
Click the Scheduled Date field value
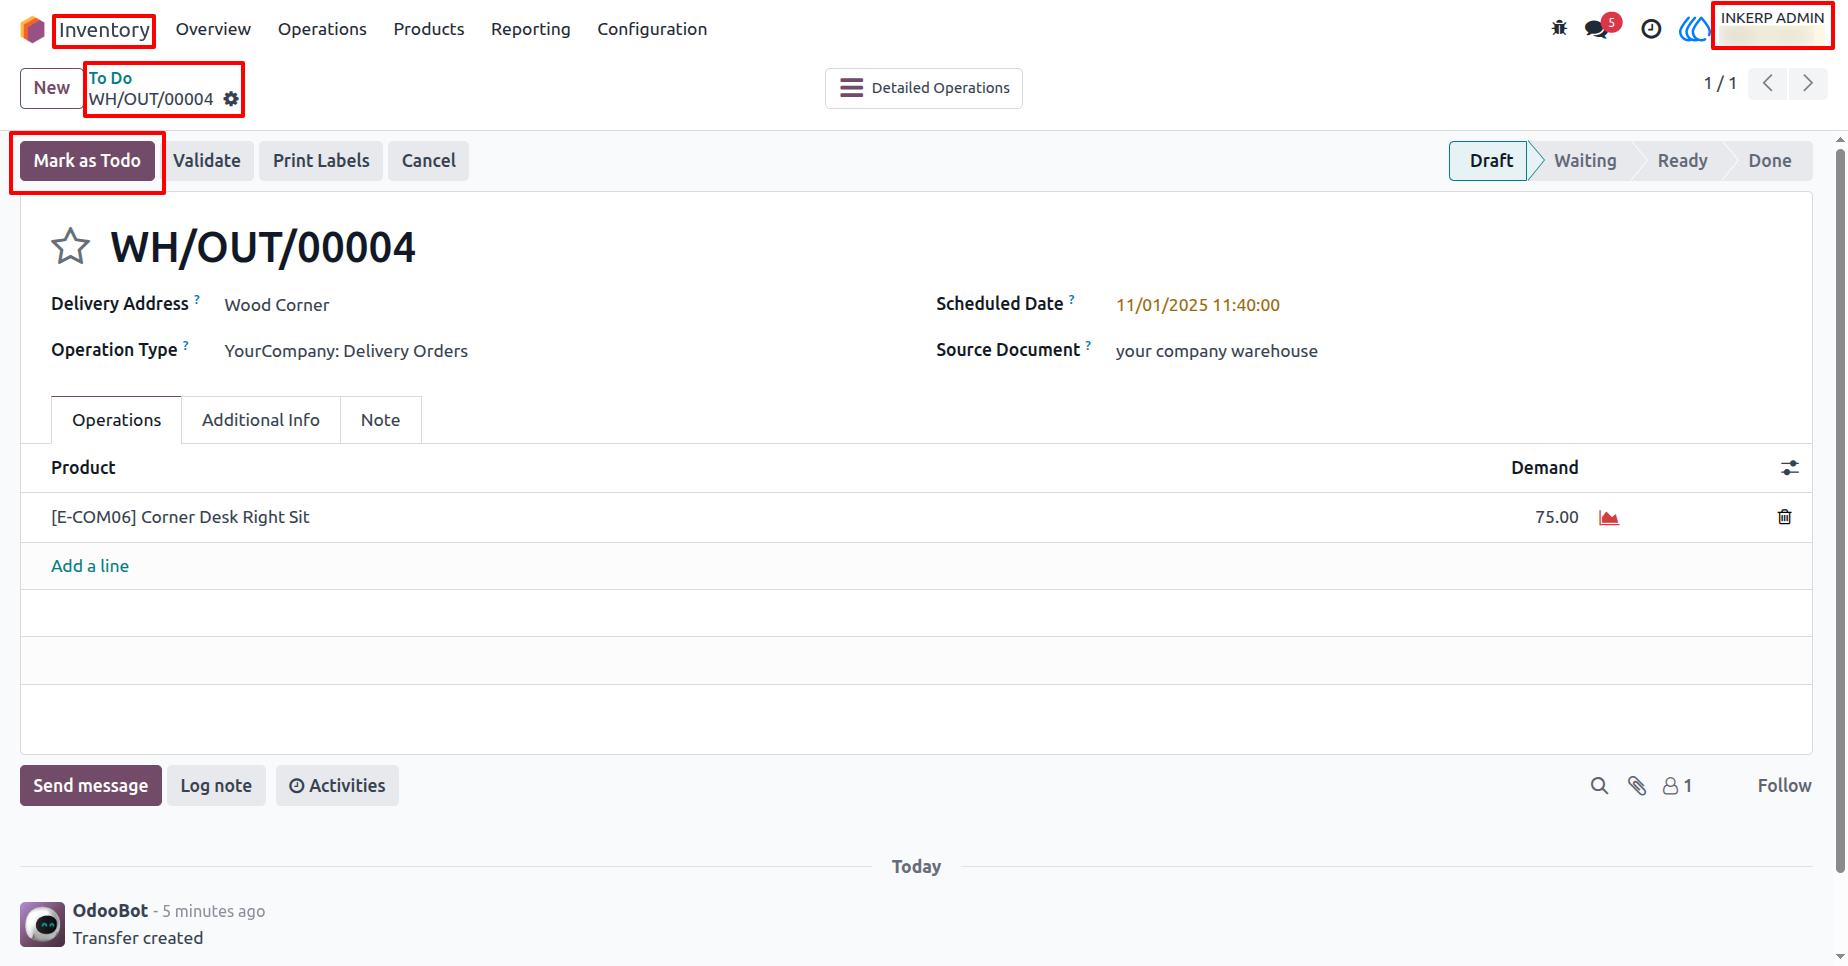(1198, 305)
